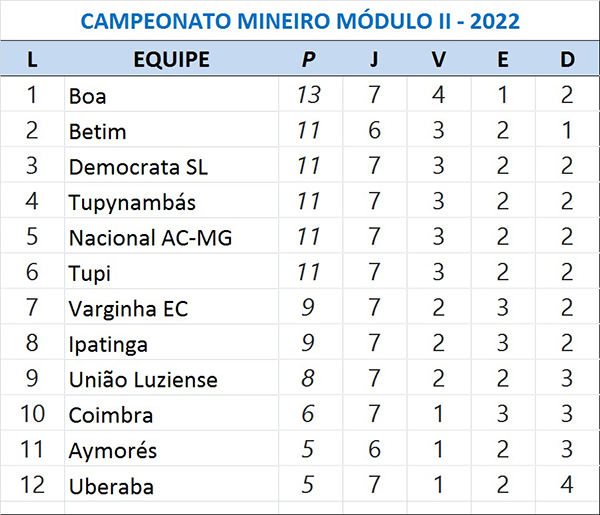Select the points cell in Coimbra's row
Screen dimensions: 600x515
click(309, 415)
